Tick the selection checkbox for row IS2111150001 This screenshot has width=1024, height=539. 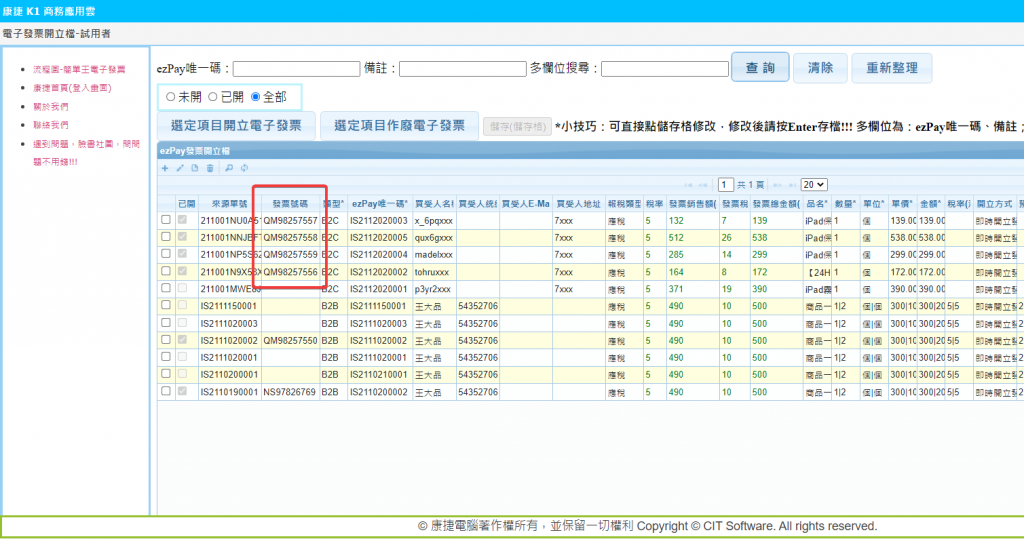[166, 306]
